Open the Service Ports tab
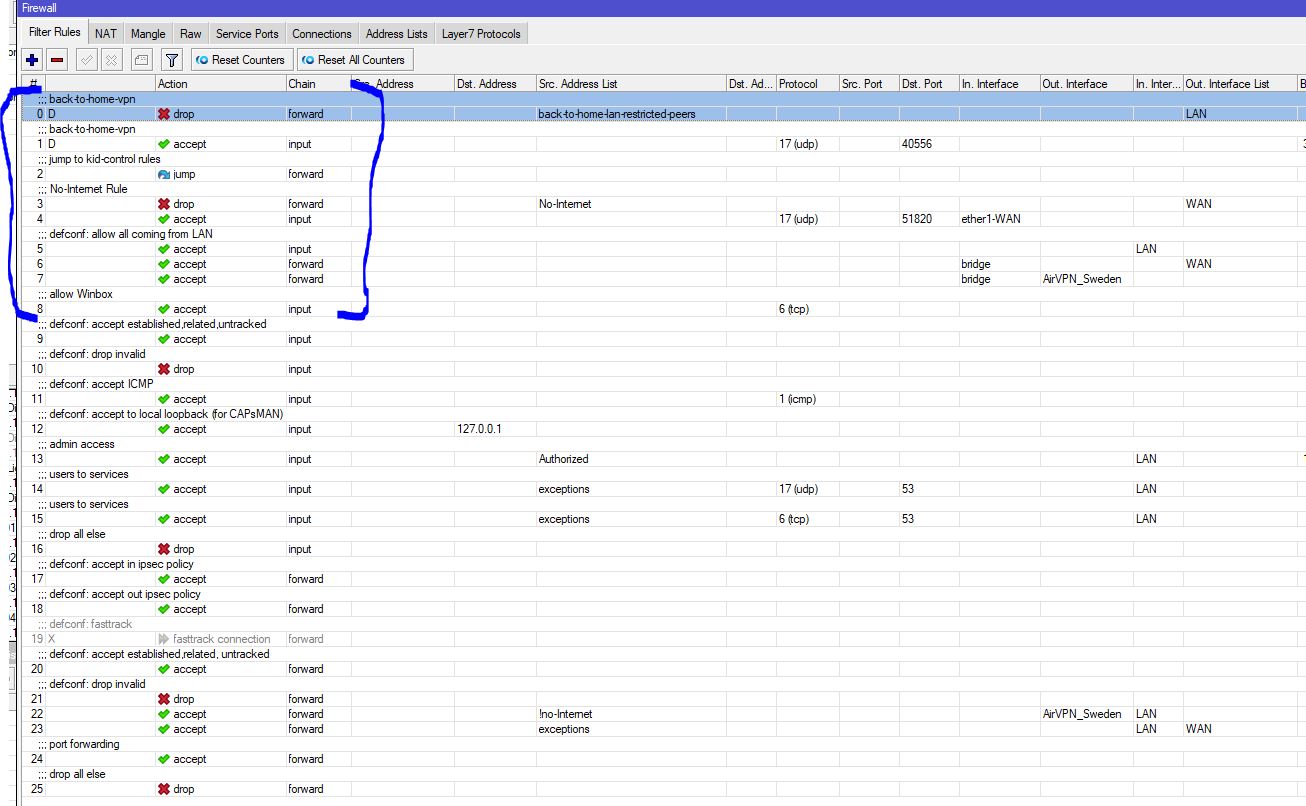This screenshot has height=806, width=1306. [247, 34]
